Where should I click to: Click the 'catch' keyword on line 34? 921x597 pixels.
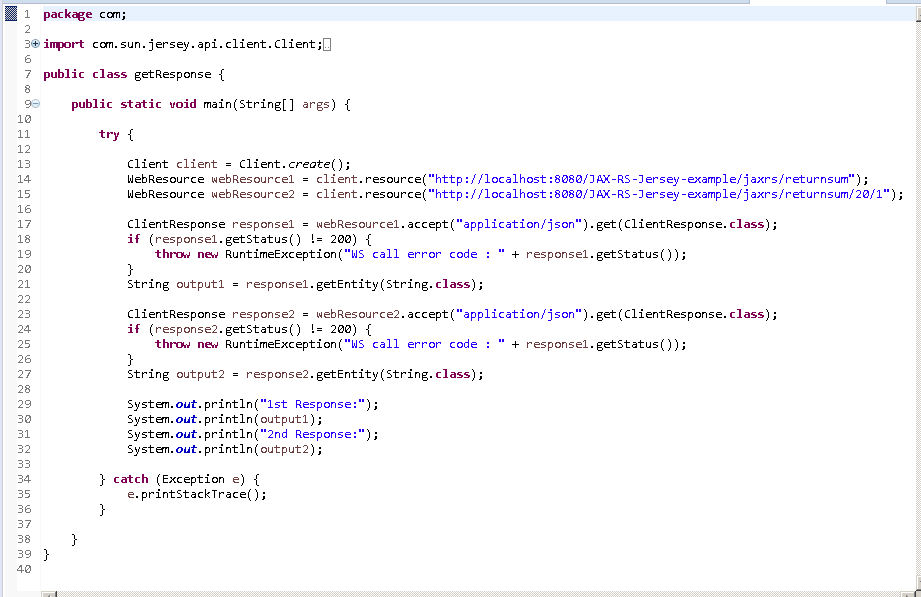click(130, 479)
